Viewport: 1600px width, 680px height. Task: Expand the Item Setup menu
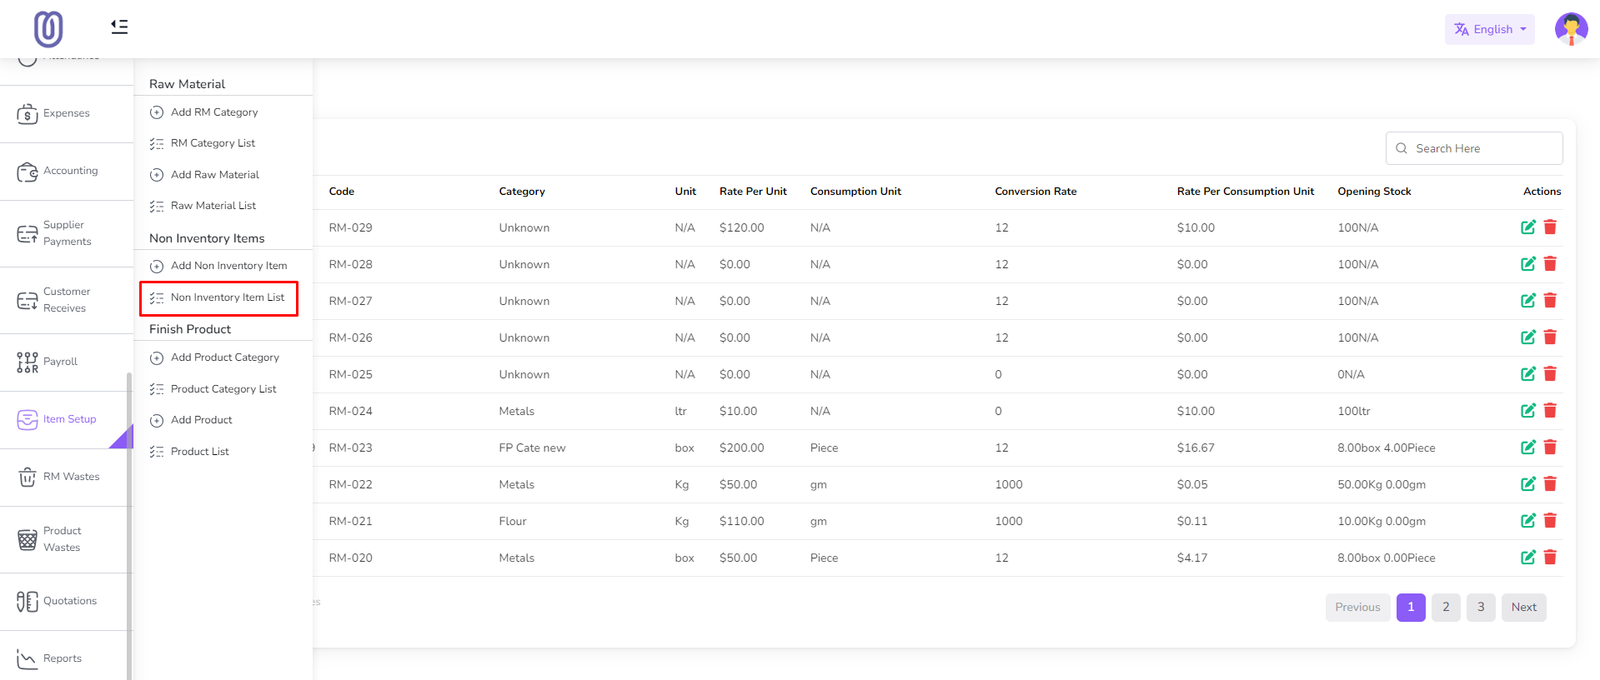[69, 420]
